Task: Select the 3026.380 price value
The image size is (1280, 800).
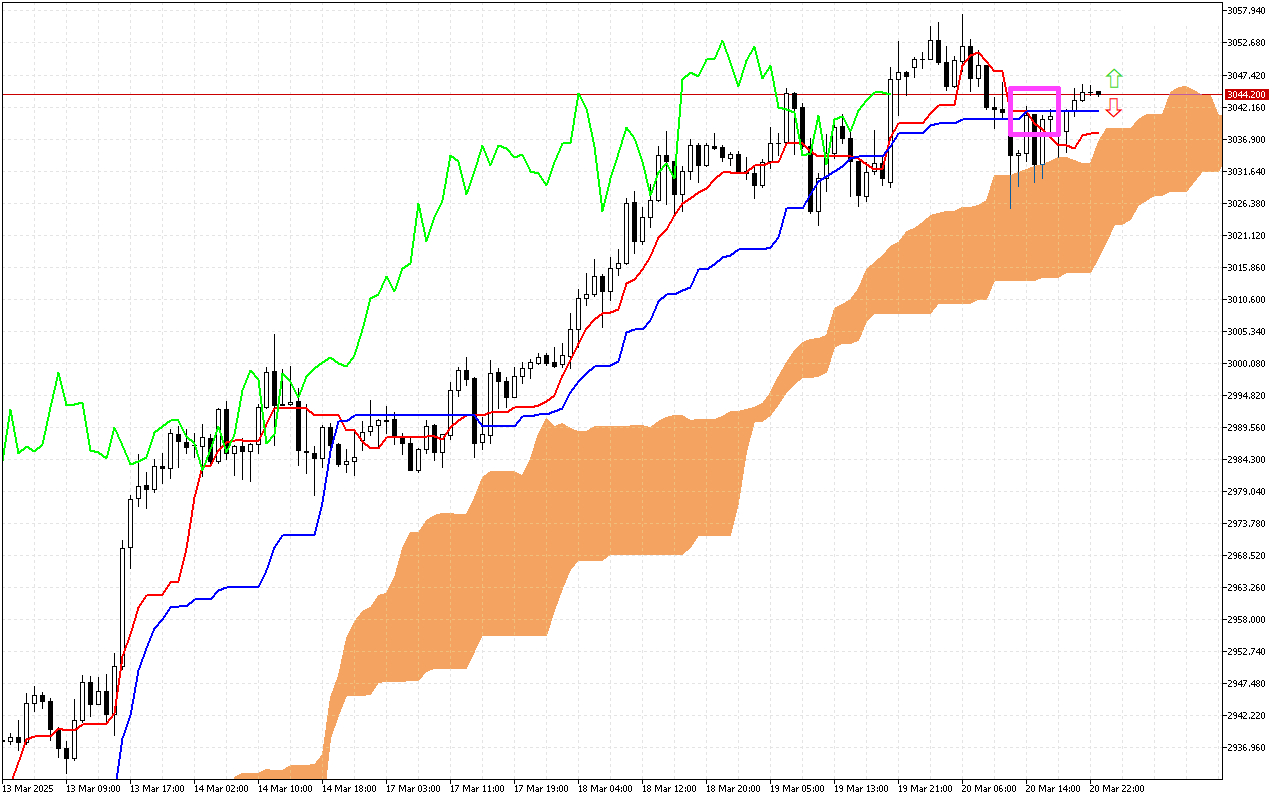Action: 1247,203
